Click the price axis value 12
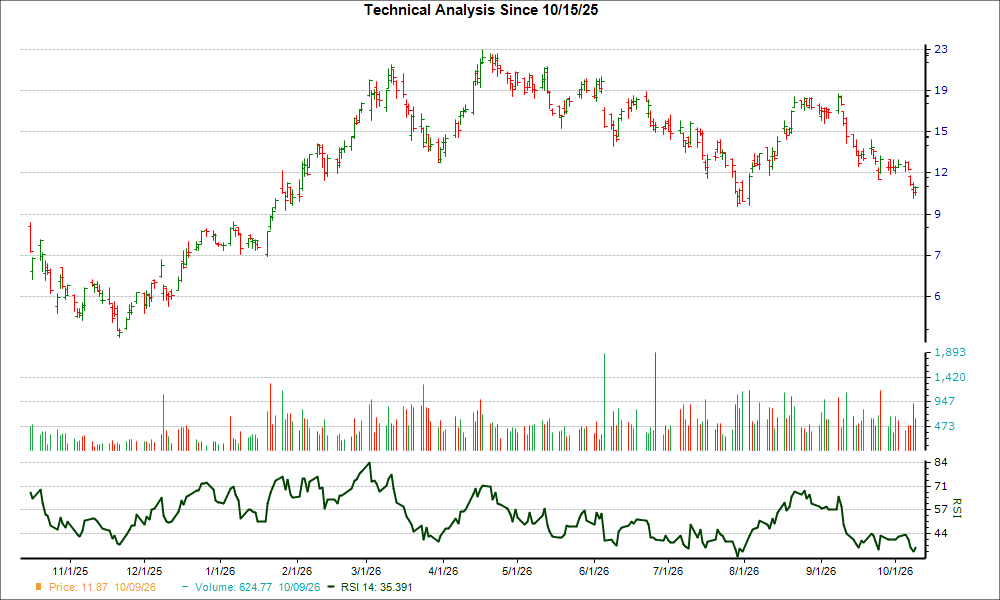 [x=941, y=173]
